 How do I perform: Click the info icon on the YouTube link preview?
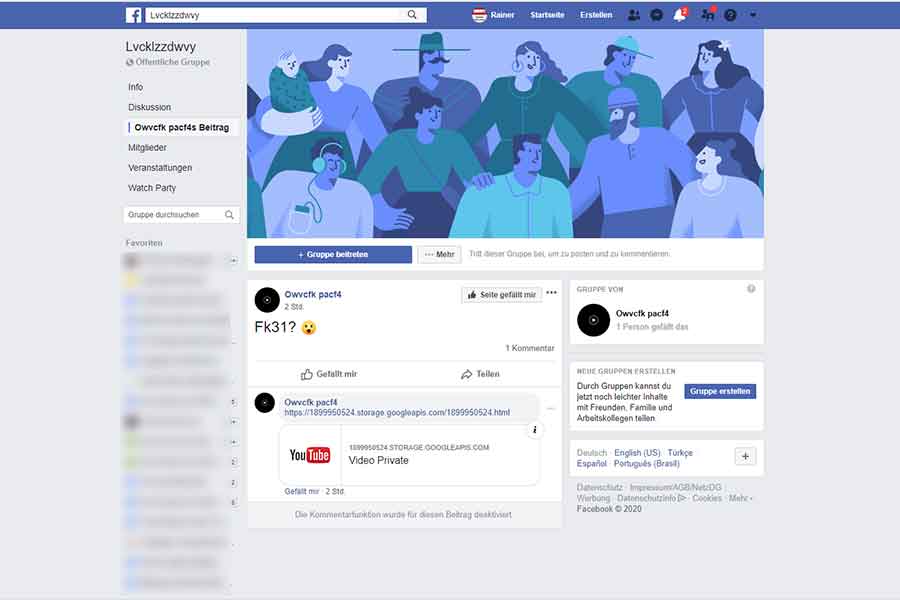tap(534, 429)
